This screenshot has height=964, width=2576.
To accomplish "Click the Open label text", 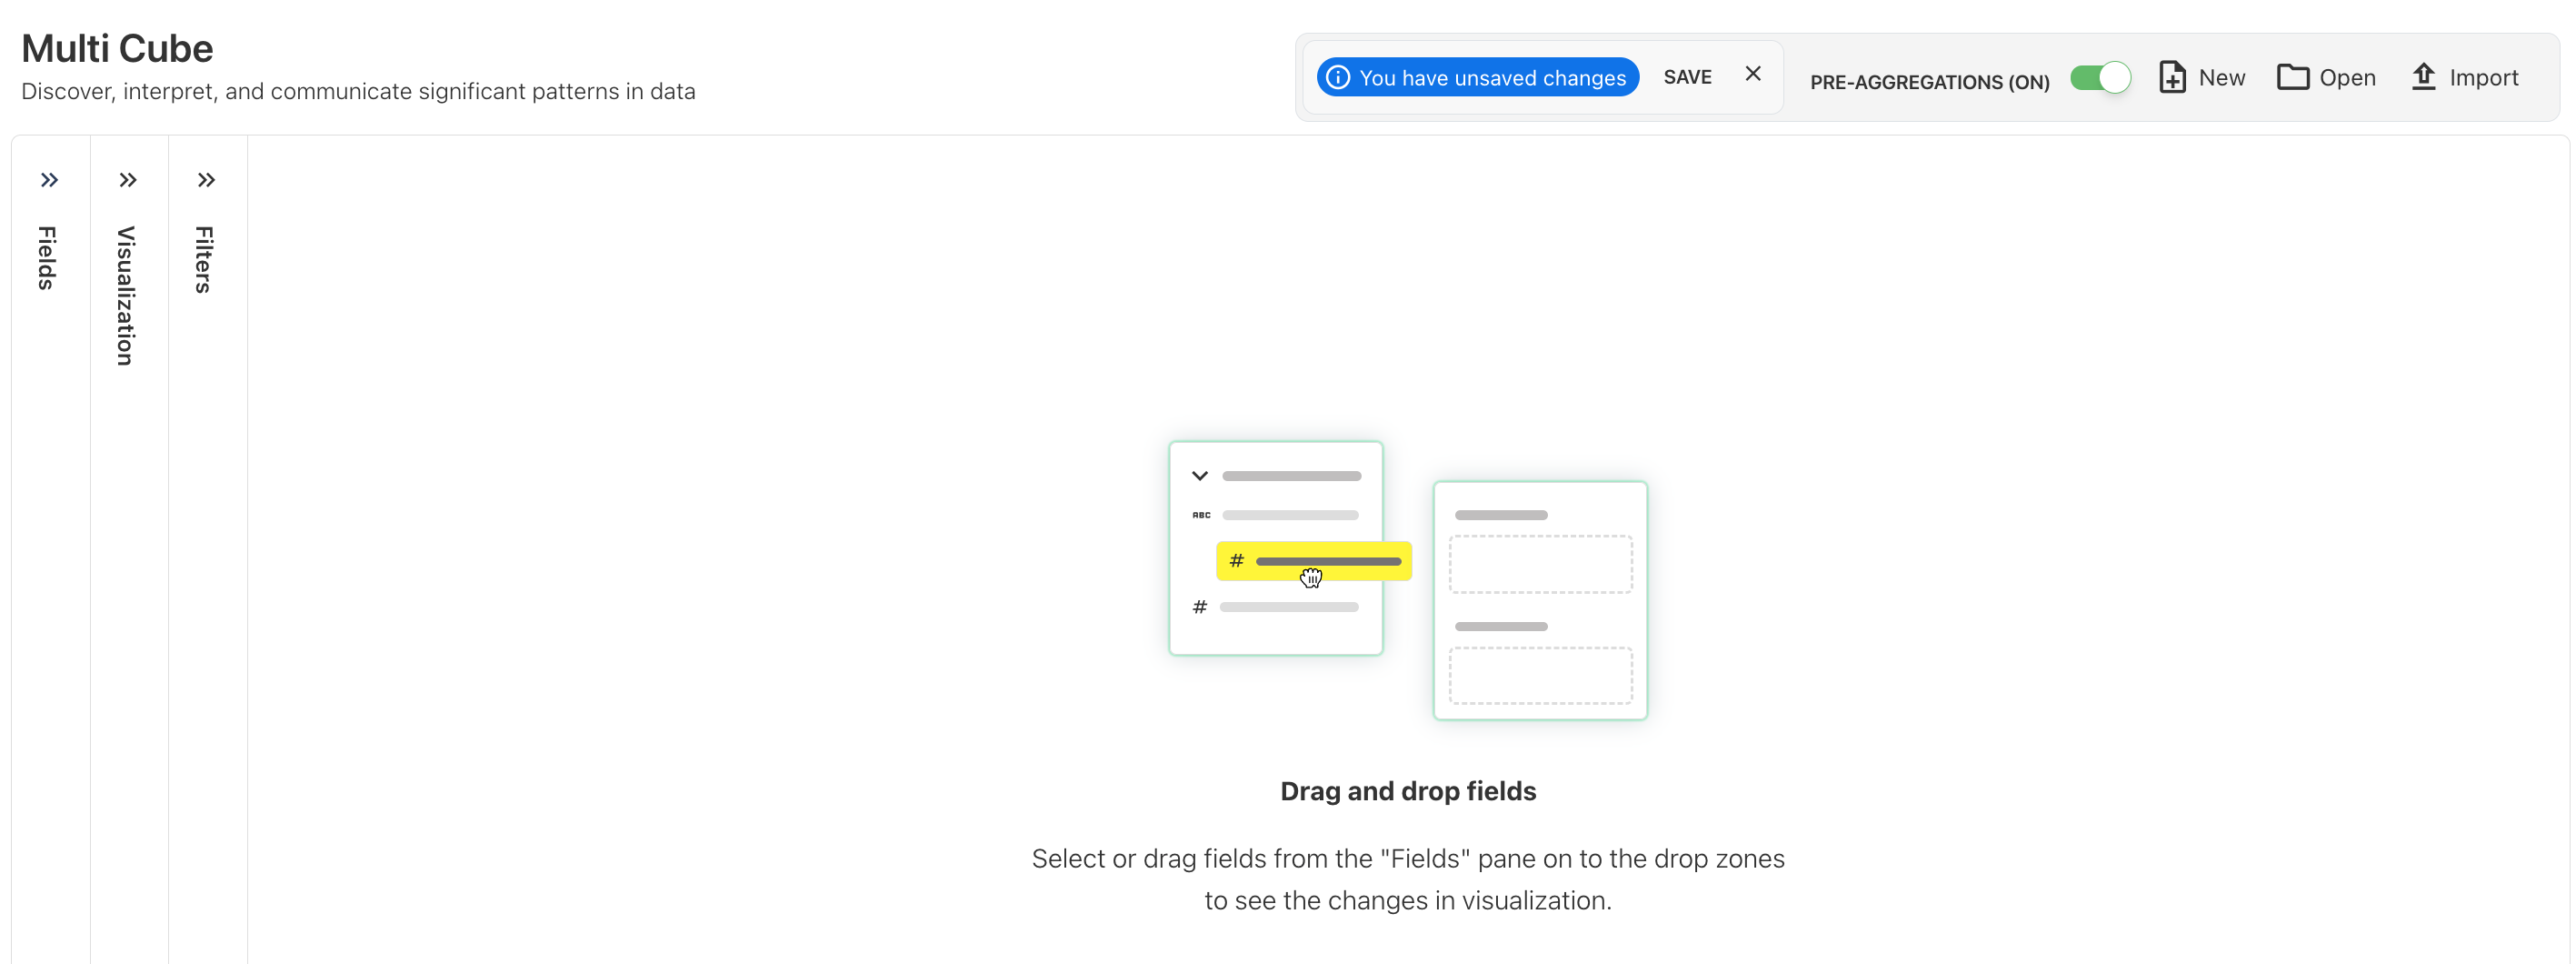I will point(2347,77).
